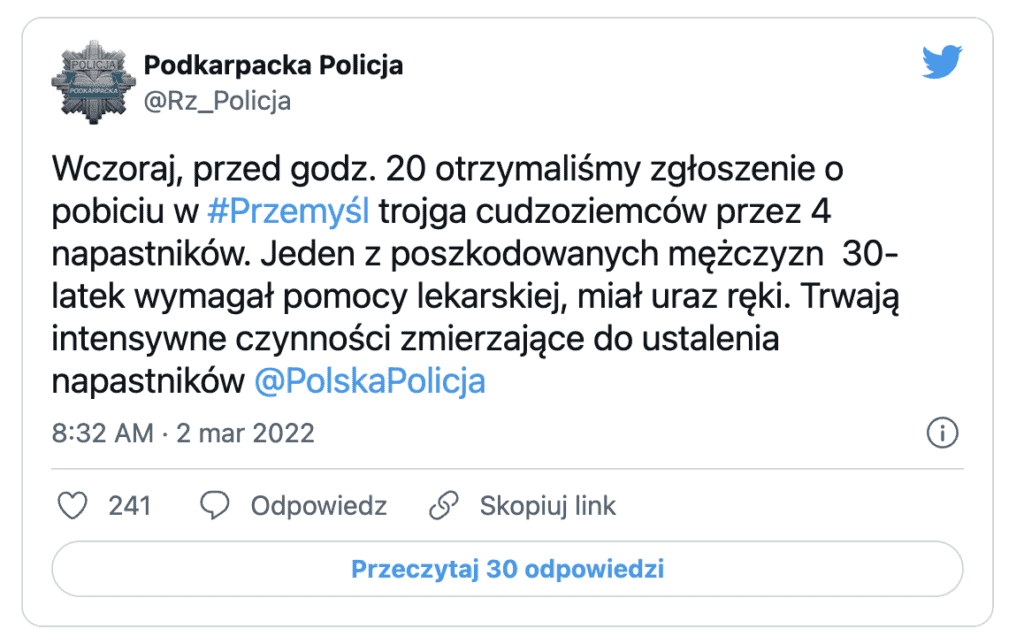Click the Odpowiedz reply label

click(x=319, y=506)
